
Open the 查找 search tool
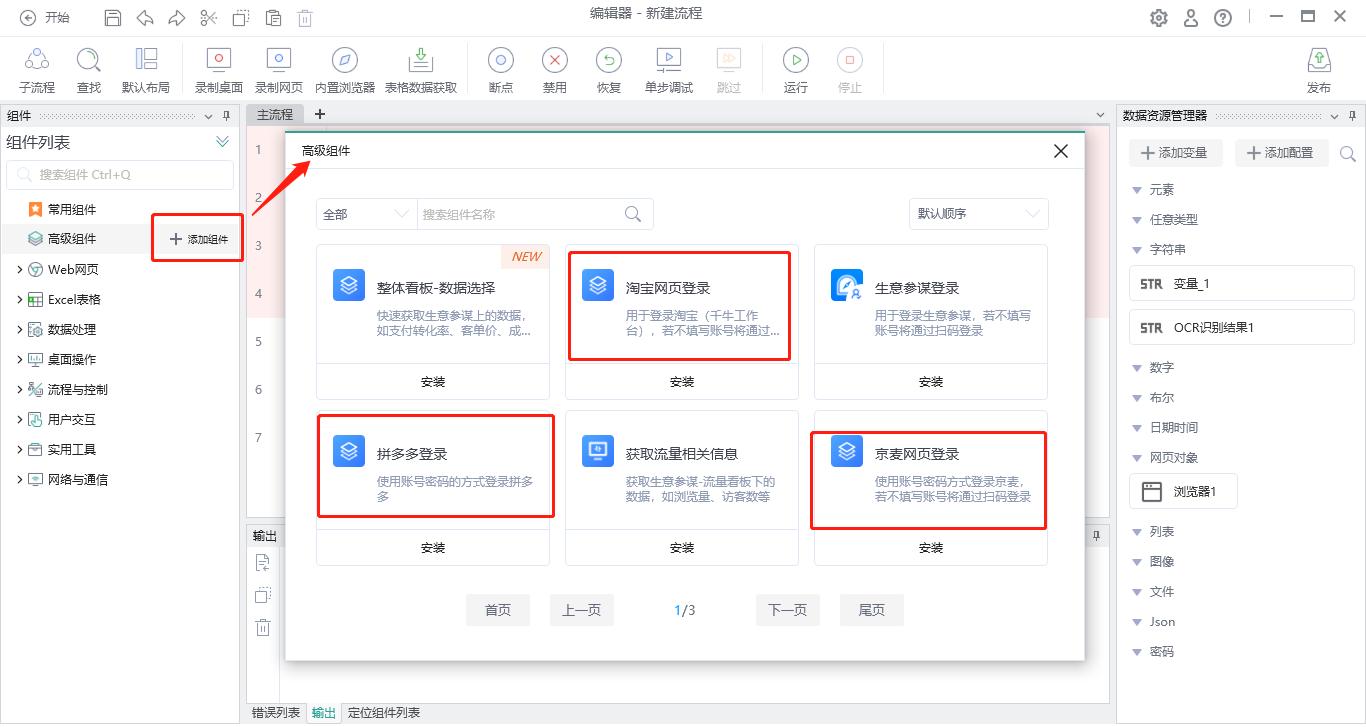[x=89, y=60]
